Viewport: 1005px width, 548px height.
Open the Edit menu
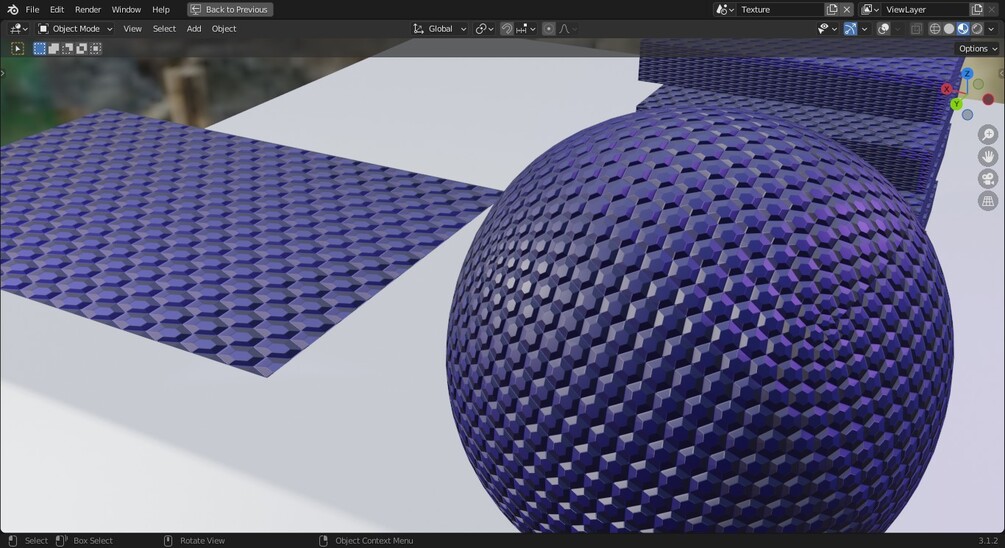pos(57,10)
